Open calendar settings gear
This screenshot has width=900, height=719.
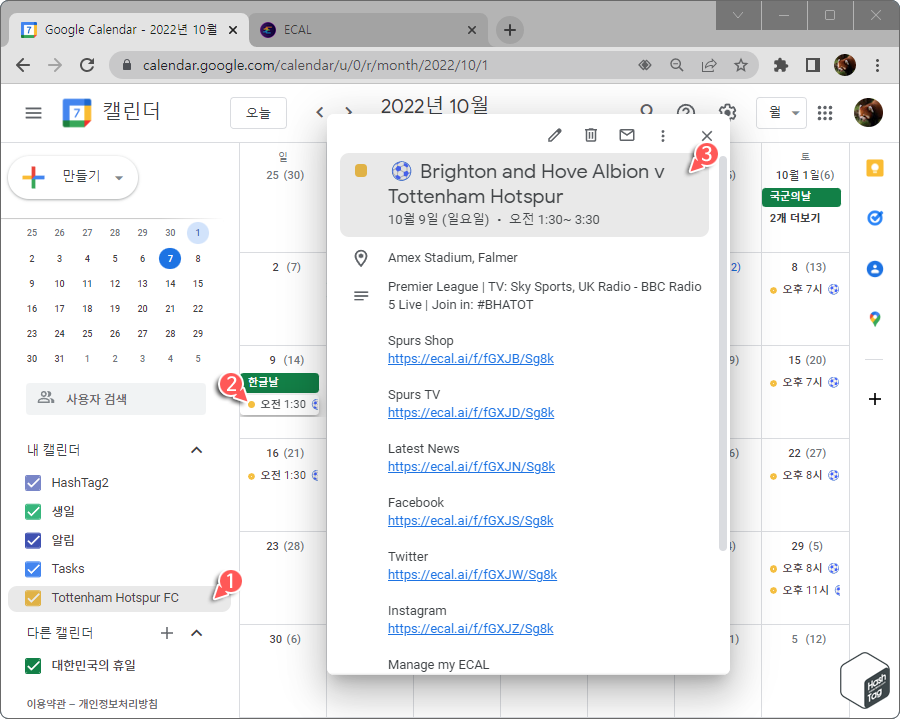click(729, 112)
